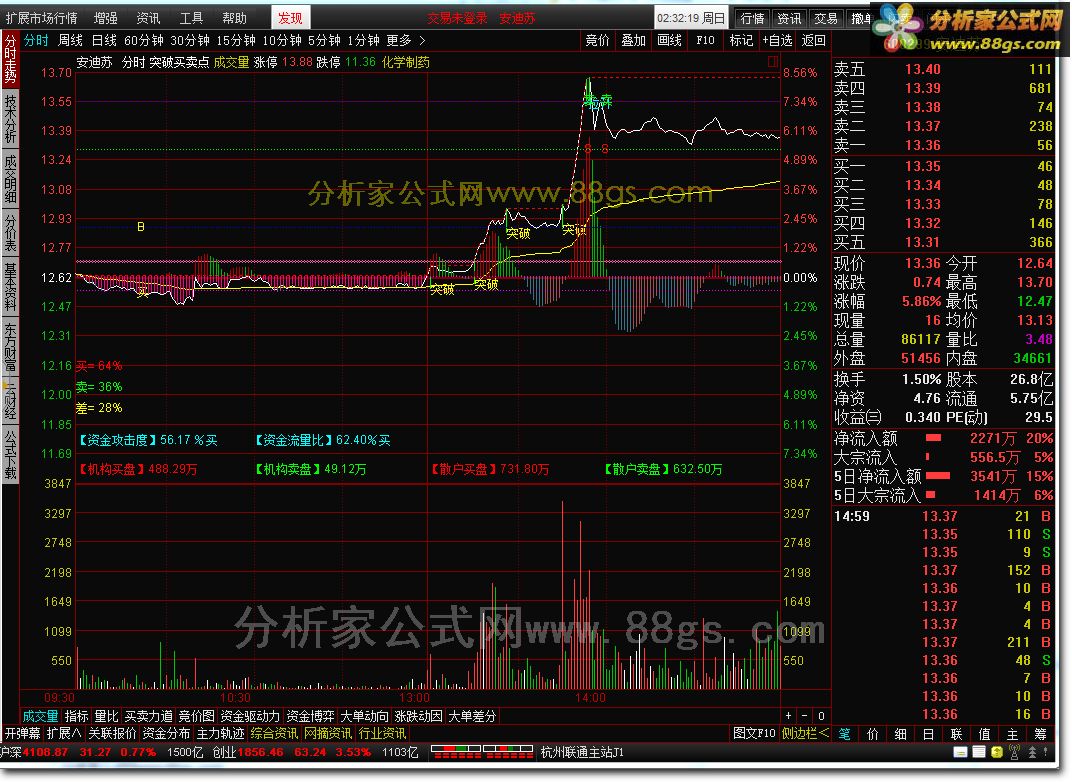Select the 1分钟 period
This screenshot has height=782, width=1072.
[363, 40]
